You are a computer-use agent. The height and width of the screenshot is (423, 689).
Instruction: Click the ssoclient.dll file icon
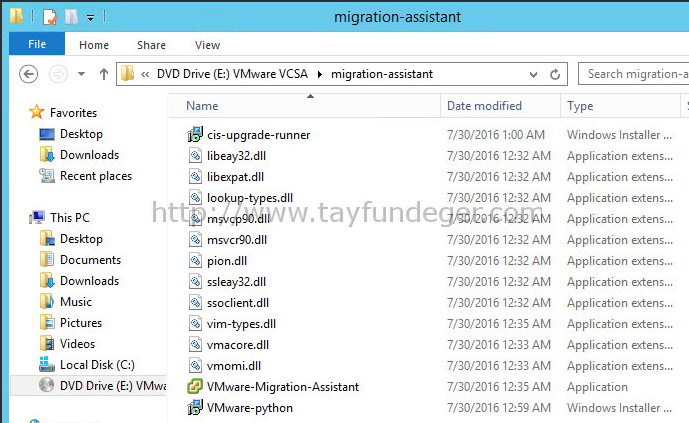[195, 303]
